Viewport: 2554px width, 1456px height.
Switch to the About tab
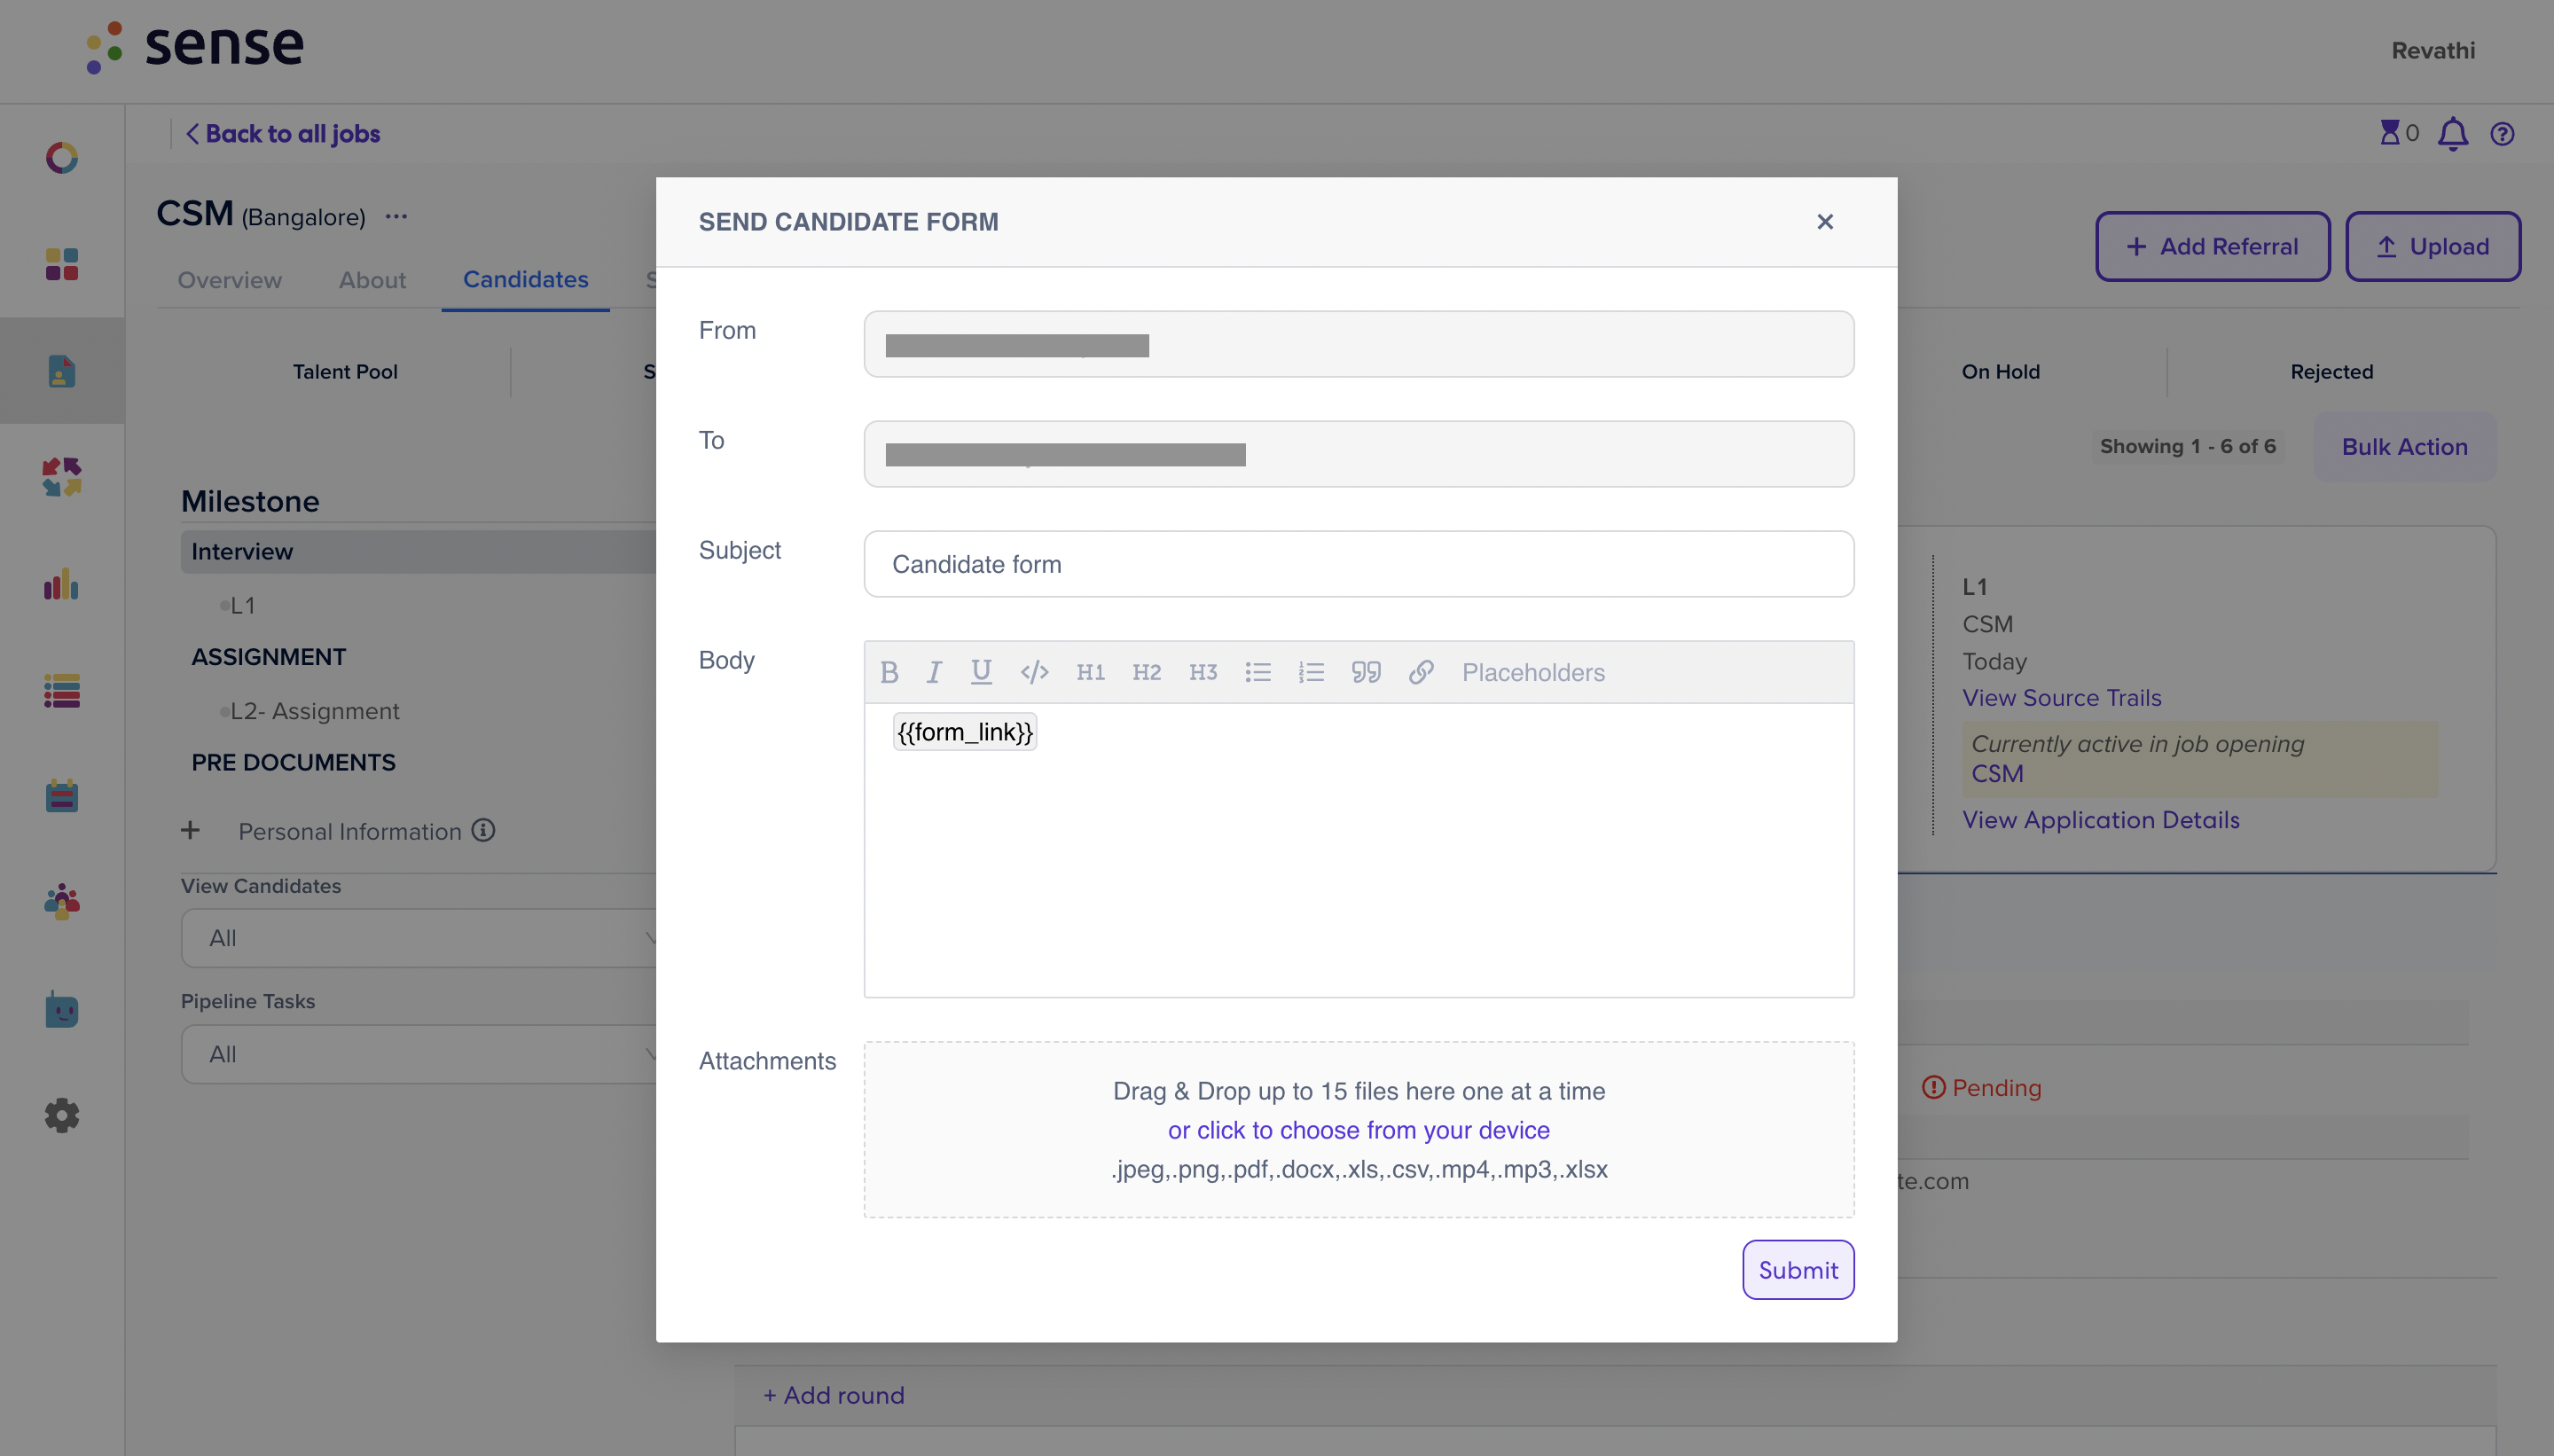coord(372,280)
